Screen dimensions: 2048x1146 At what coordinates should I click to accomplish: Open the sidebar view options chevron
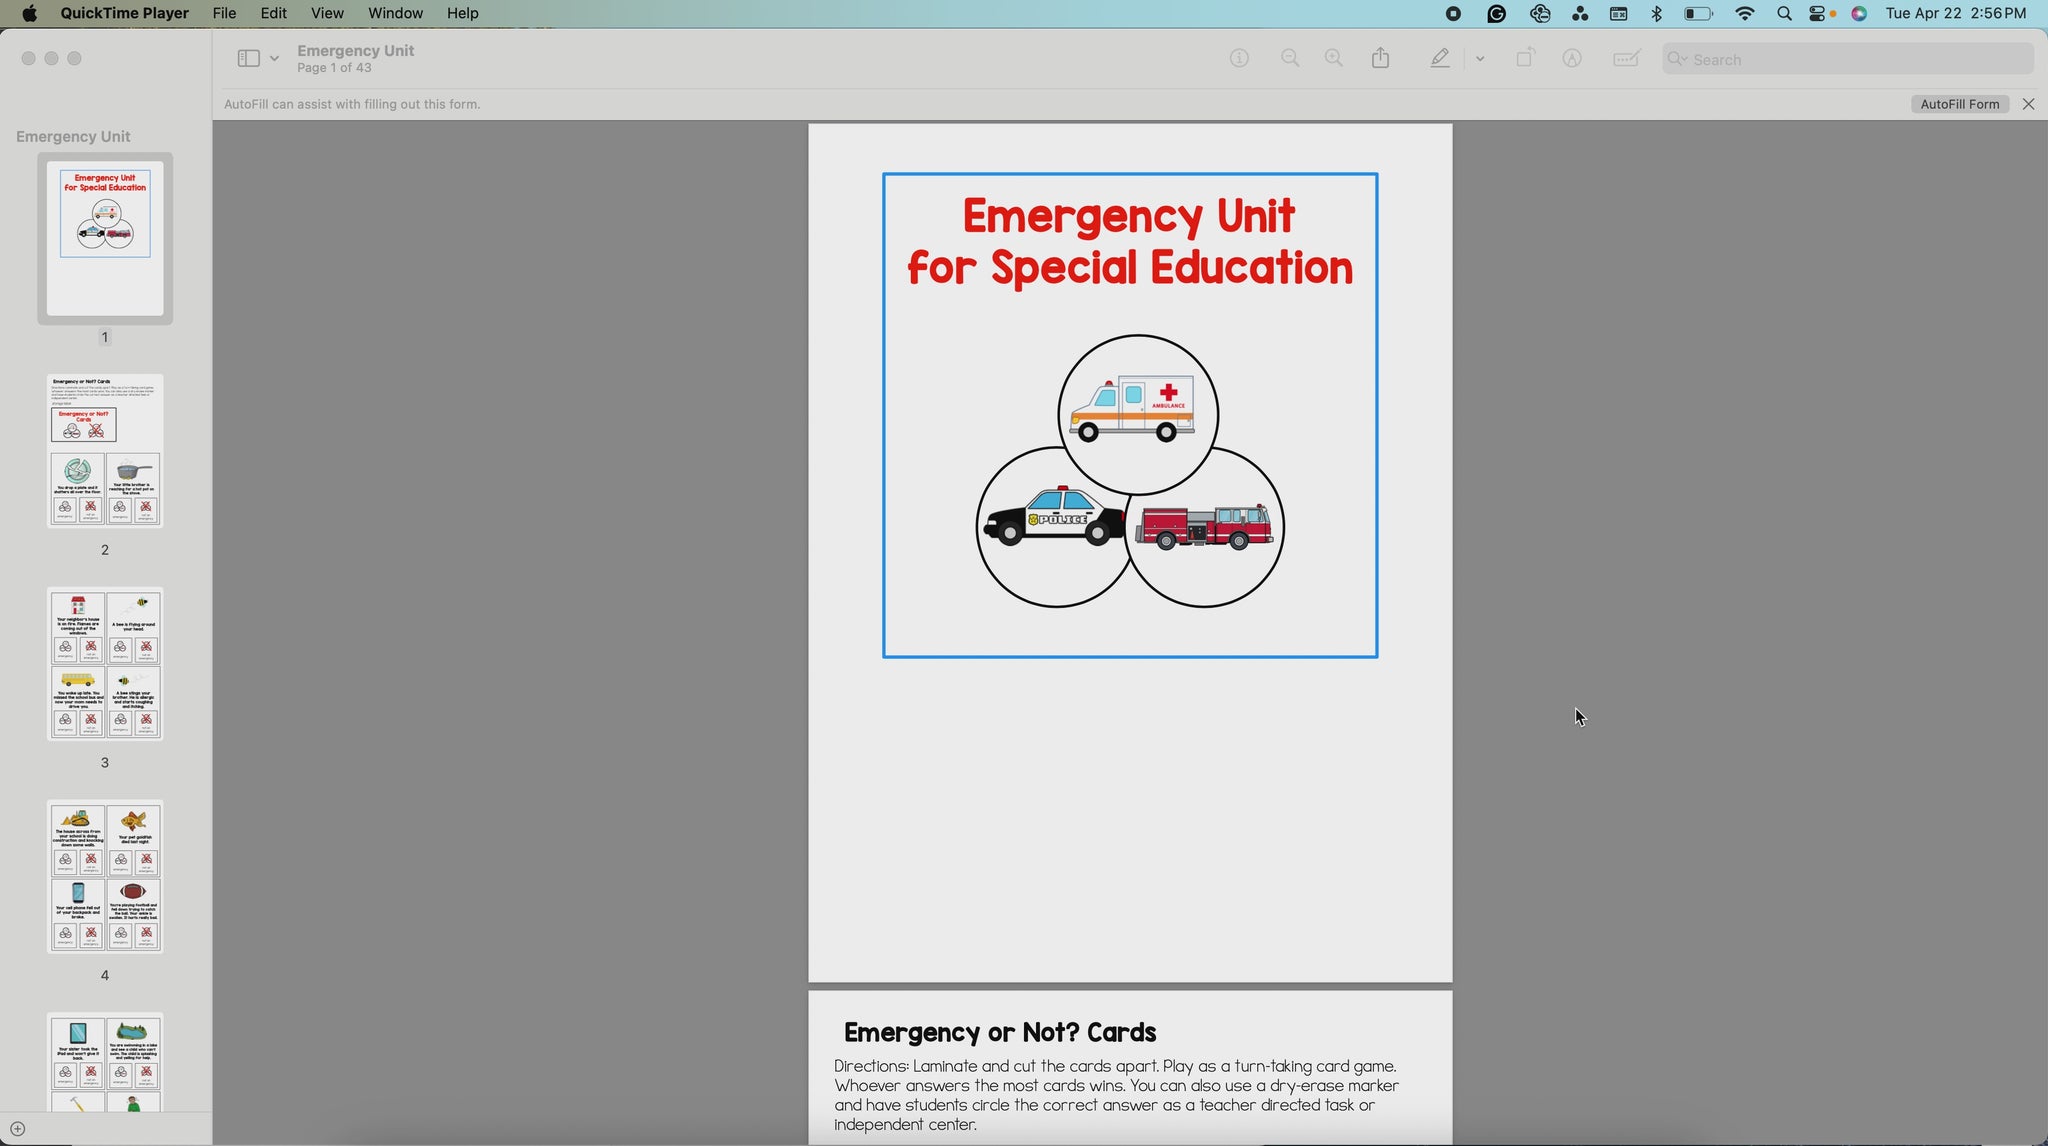point(274,59)
